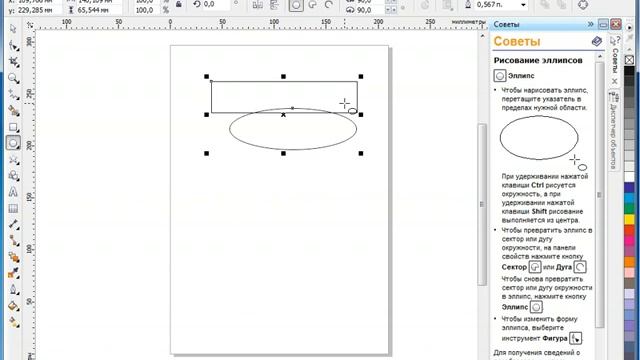Select the Shape edit tool
The width and height of the screenshot is (640, 360).
[x=13, y=45]
